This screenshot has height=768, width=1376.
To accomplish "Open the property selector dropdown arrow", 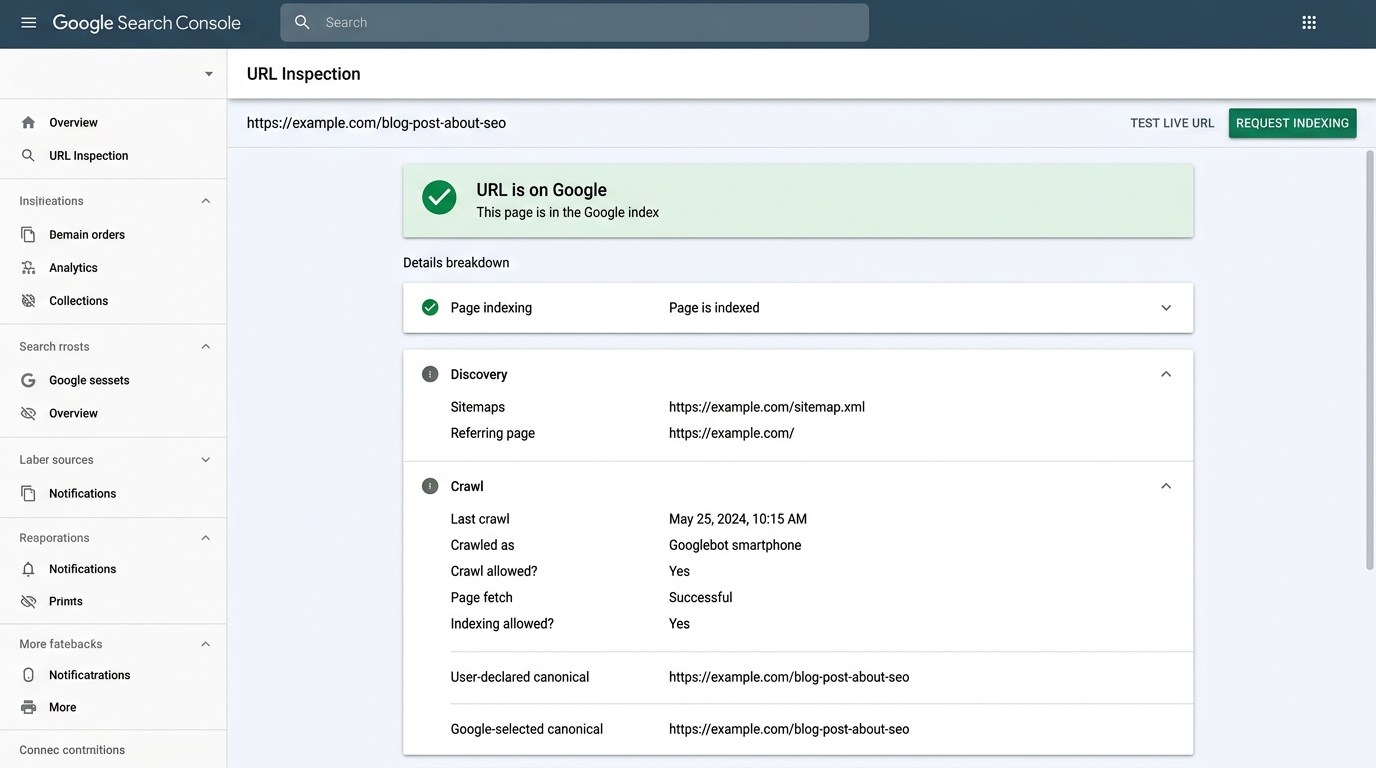I will 209,74.
